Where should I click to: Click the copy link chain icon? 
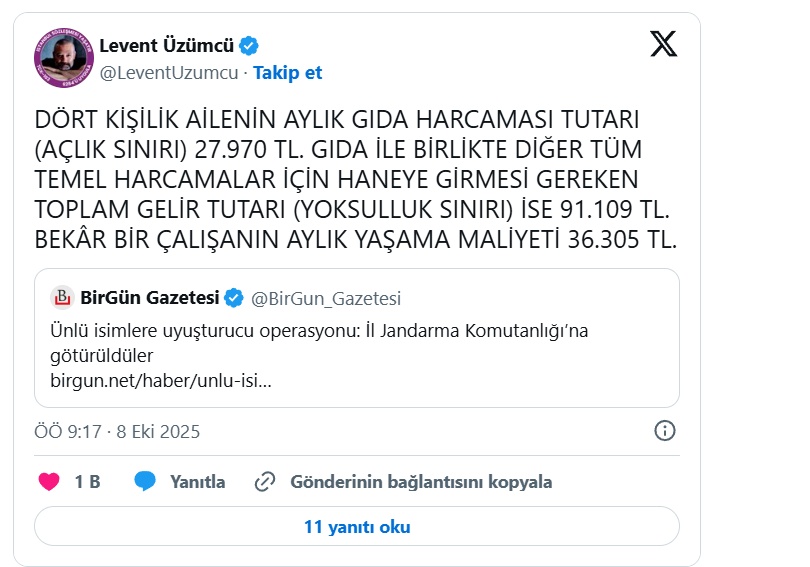pyautogui.click(x=265, y=482)
